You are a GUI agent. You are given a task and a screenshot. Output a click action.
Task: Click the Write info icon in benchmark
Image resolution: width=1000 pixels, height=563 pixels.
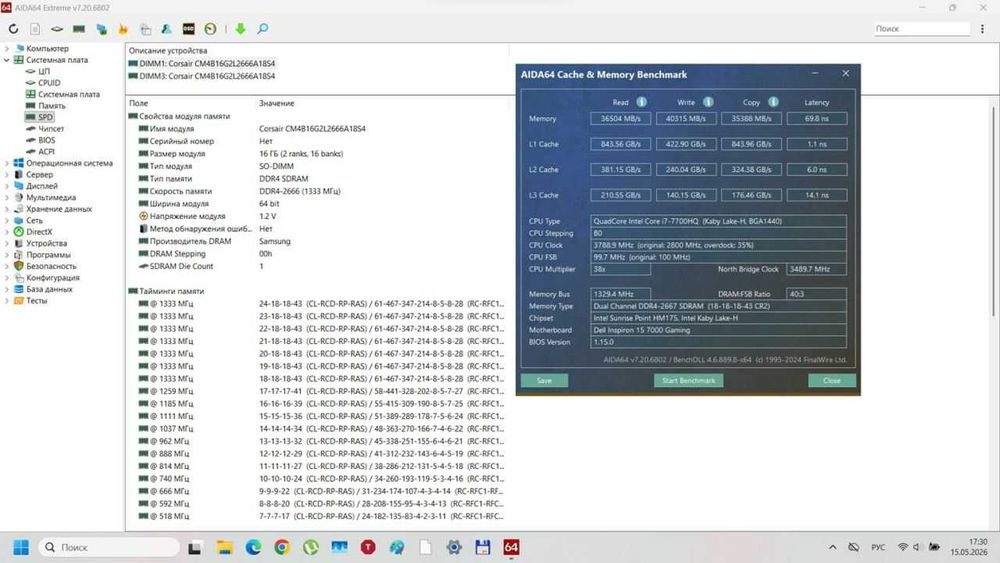click(x=708, y=102)
